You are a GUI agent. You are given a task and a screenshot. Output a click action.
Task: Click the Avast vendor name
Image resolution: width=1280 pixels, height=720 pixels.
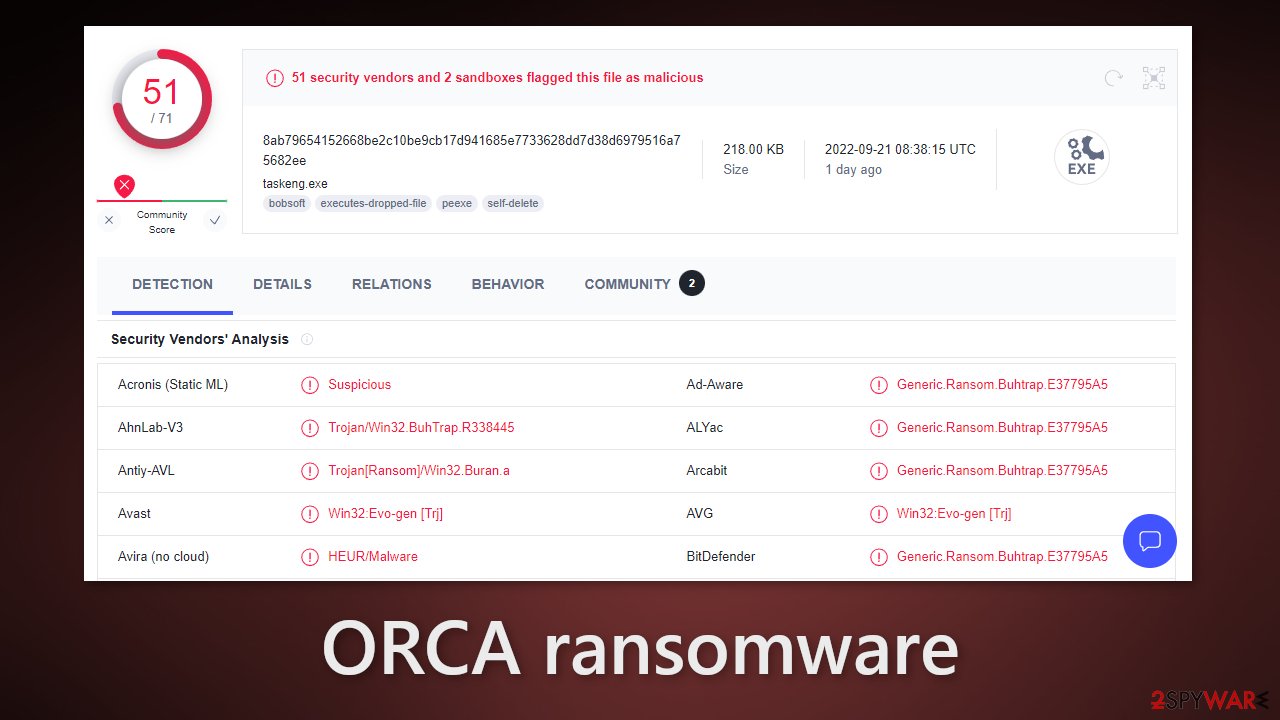[134, 513]
